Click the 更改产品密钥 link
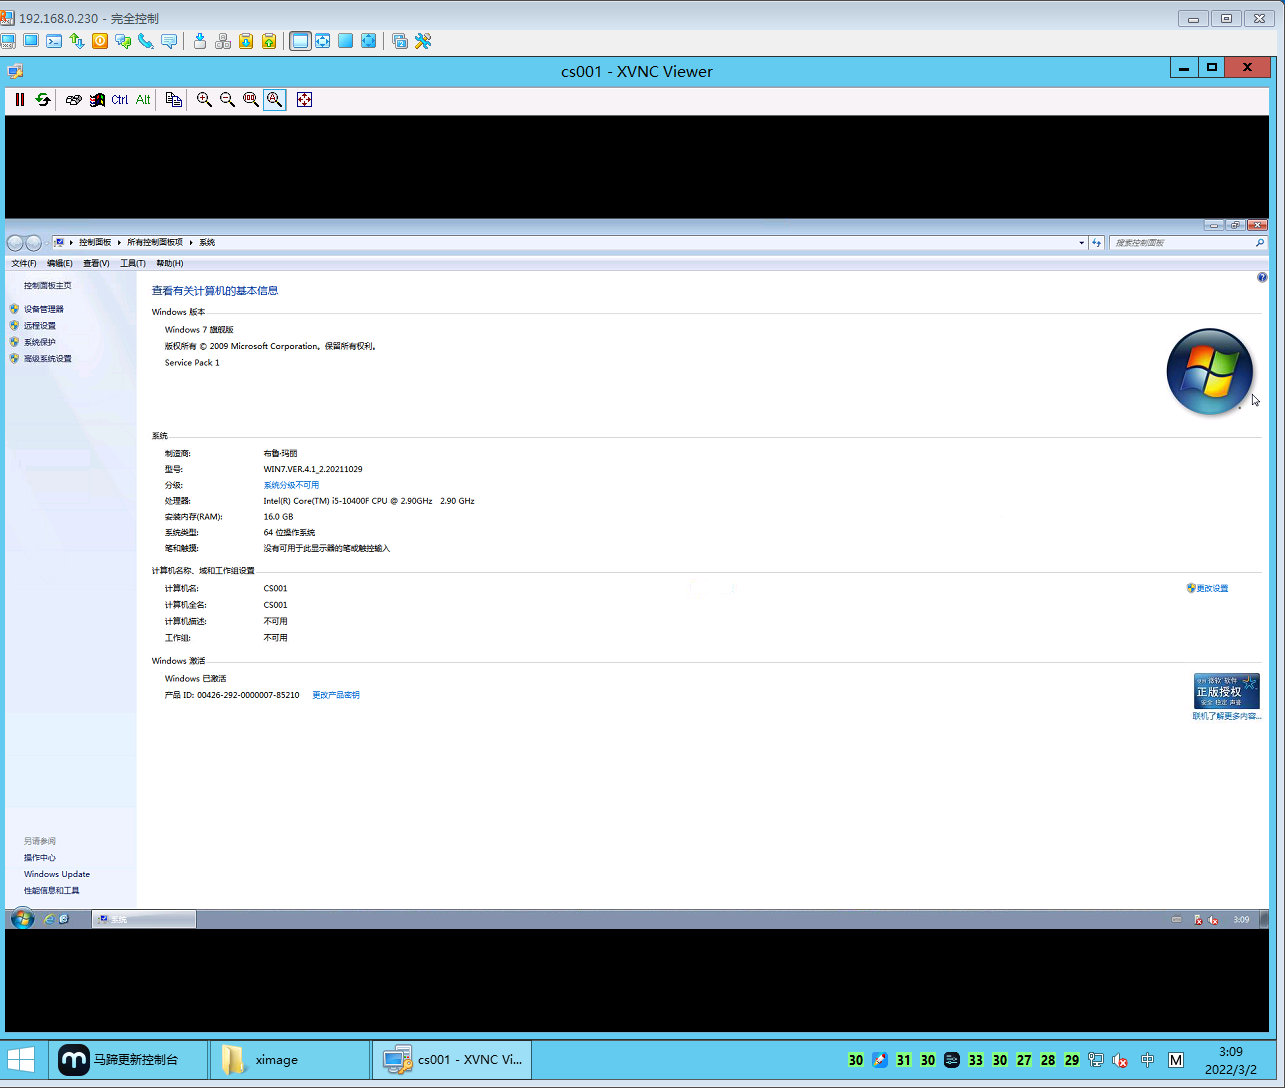 coord(336,695)
